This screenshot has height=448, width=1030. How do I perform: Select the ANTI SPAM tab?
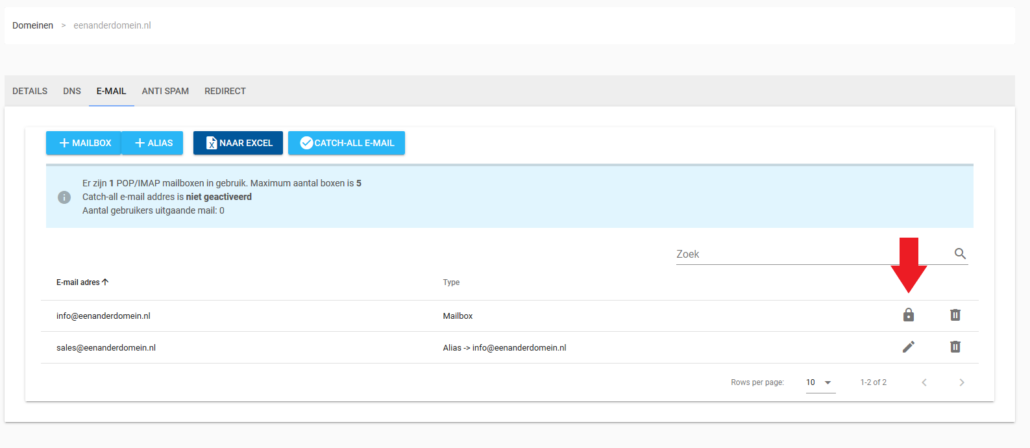pos(165,91)
